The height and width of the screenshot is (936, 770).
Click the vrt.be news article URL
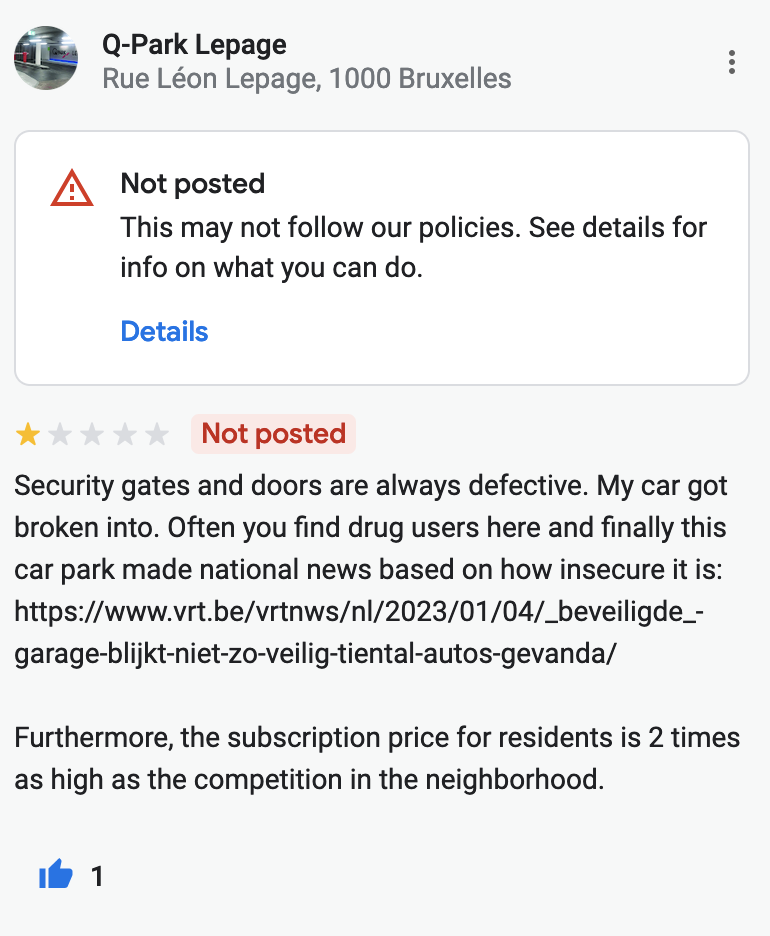(x=360, y=610)
